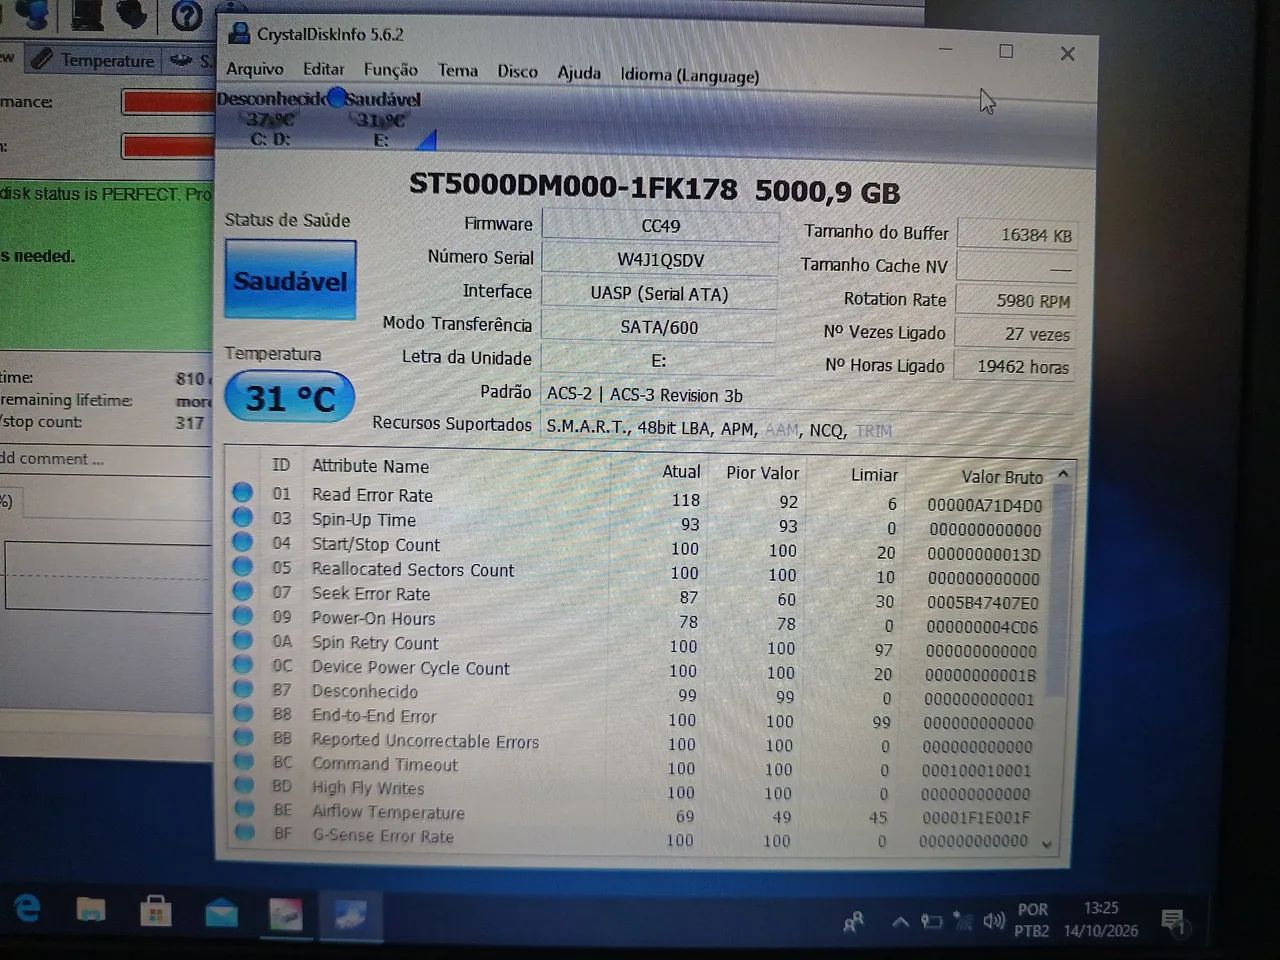1280x960 pixels.
Task: Open the Editar menu
Action: tap(323, 69)
